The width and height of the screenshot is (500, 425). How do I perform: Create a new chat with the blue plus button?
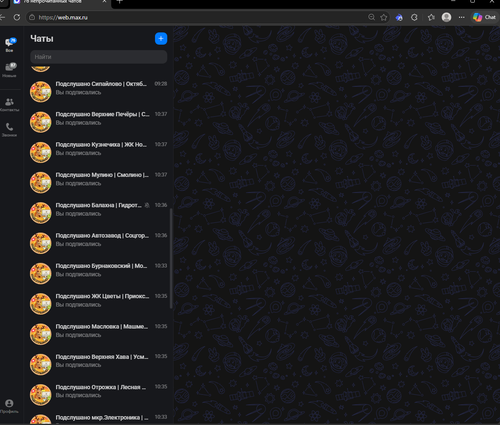click(161, 39)
